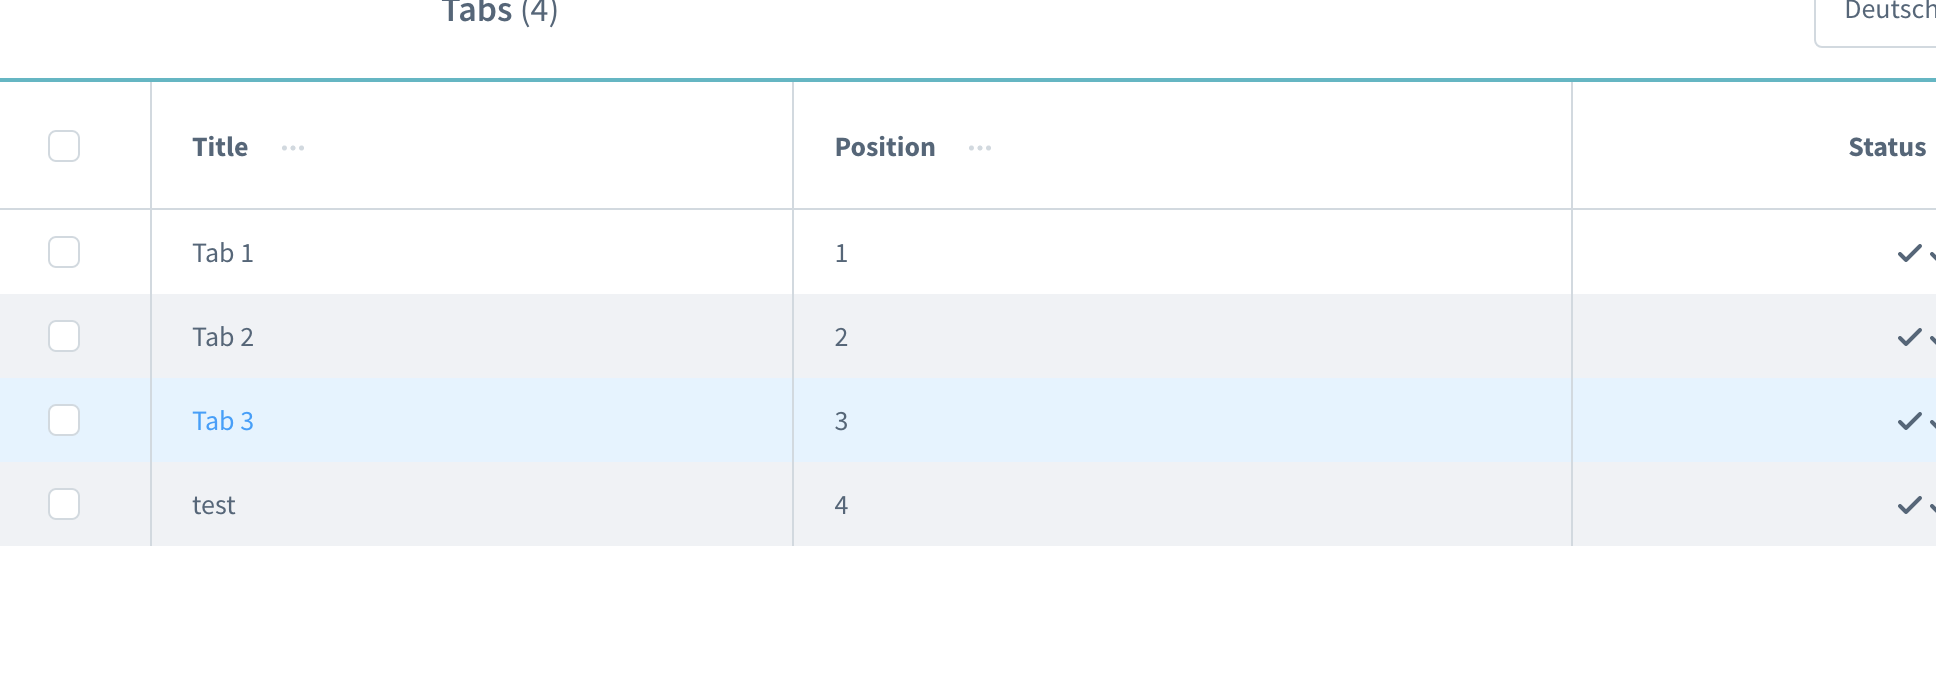Tick the checkbox beside Tab 3
Image resolution: width=1936 pixels, height=696 pixels.
coord(64,420)
